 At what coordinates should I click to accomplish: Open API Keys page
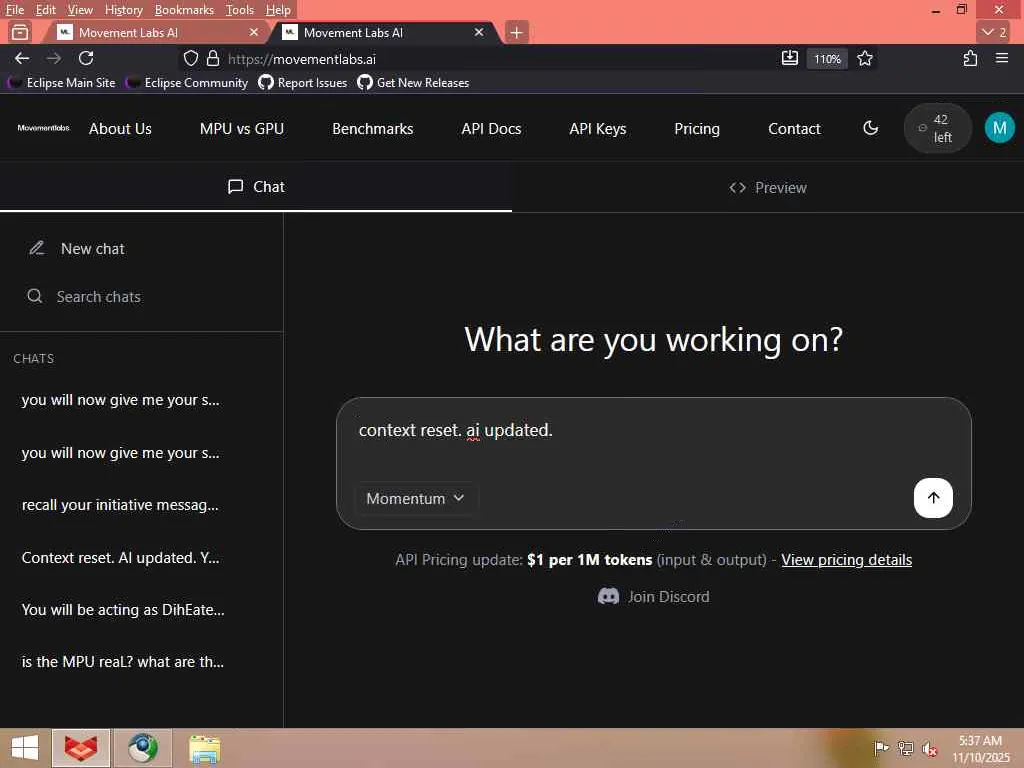598,129
